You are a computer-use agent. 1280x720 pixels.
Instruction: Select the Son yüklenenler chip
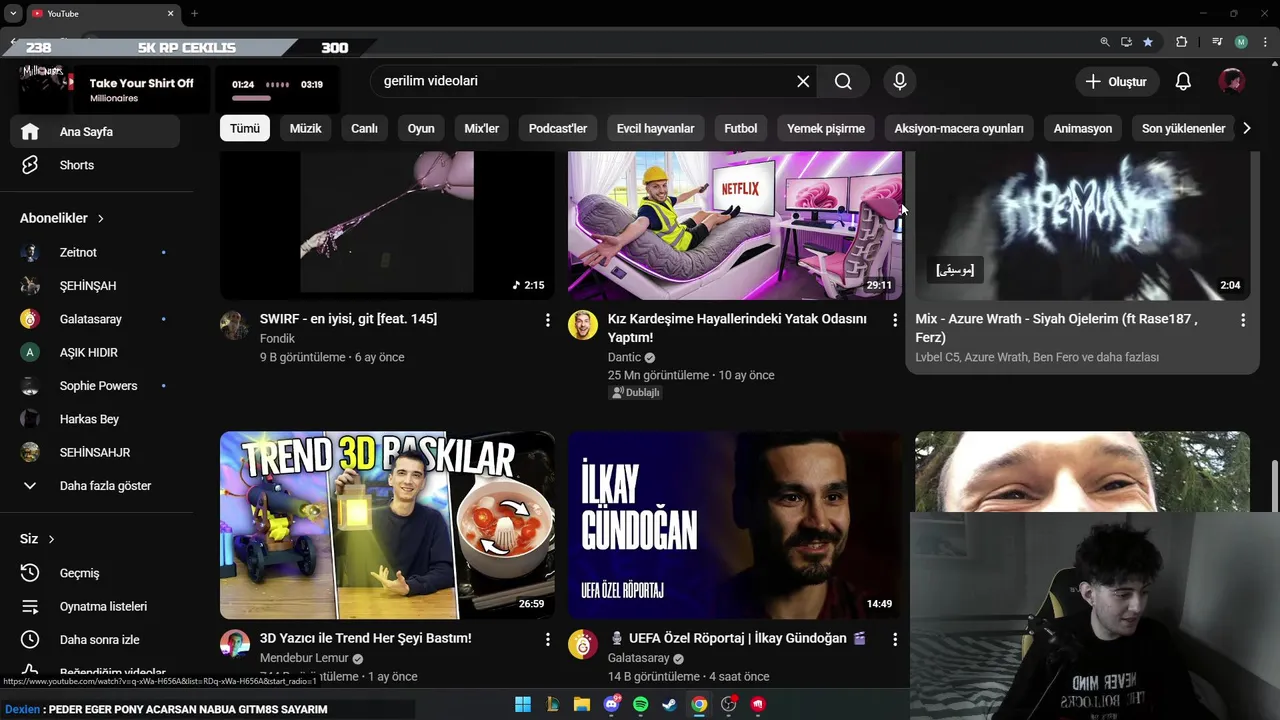pyautogui.click(x=1184, y=128)
